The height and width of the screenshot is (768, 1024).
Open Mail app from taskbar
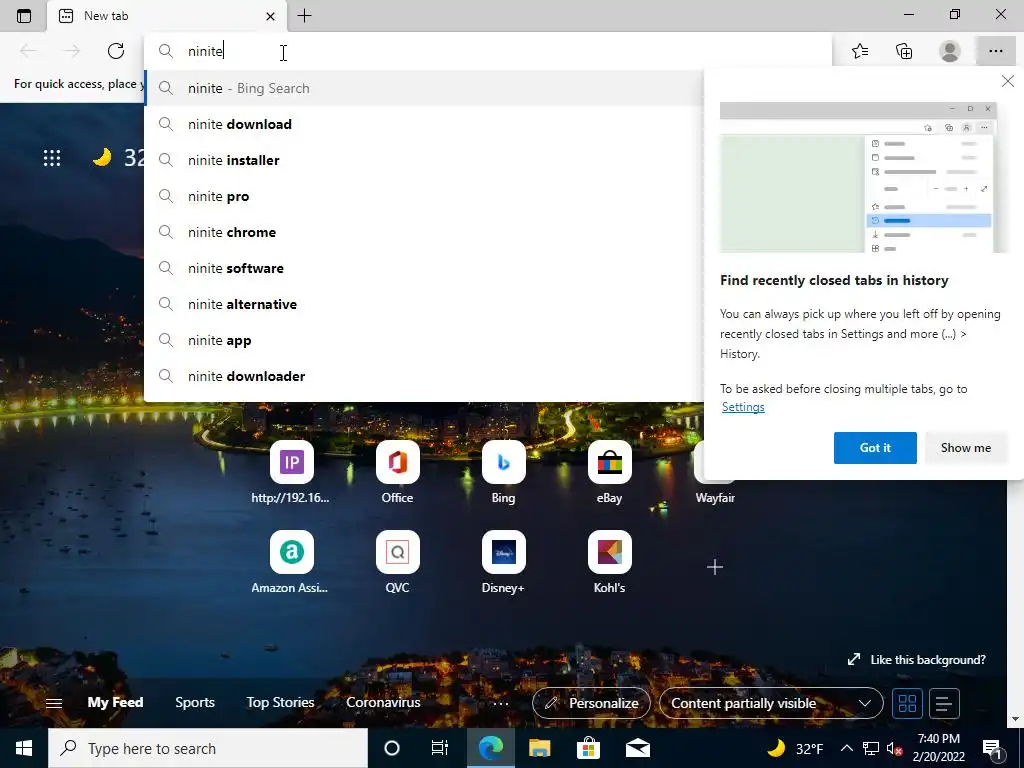[x=637, y=748]
